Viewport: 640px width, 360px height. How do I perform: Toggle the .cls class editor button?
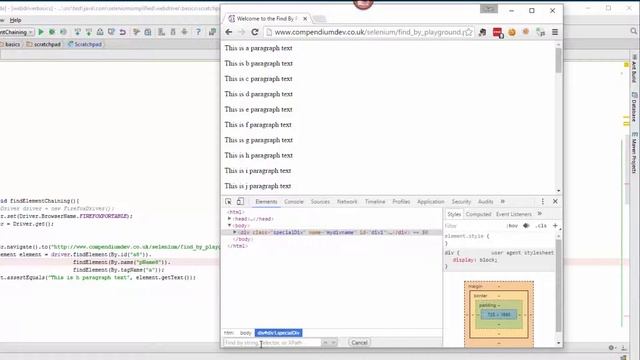(541, 226)
